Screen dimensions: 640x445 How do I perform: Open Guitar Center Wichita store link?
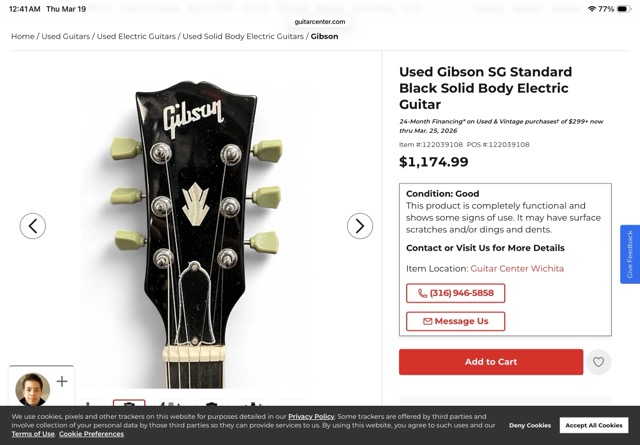[x=517, y=268]
